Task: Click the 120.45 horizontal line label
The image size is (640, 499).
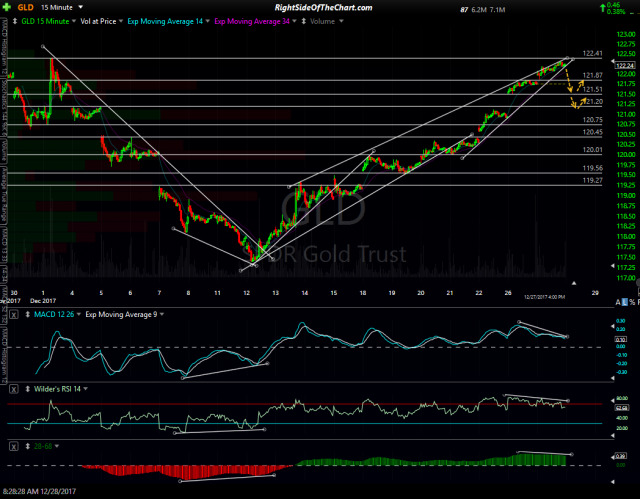Action: (x=592, y=132)
